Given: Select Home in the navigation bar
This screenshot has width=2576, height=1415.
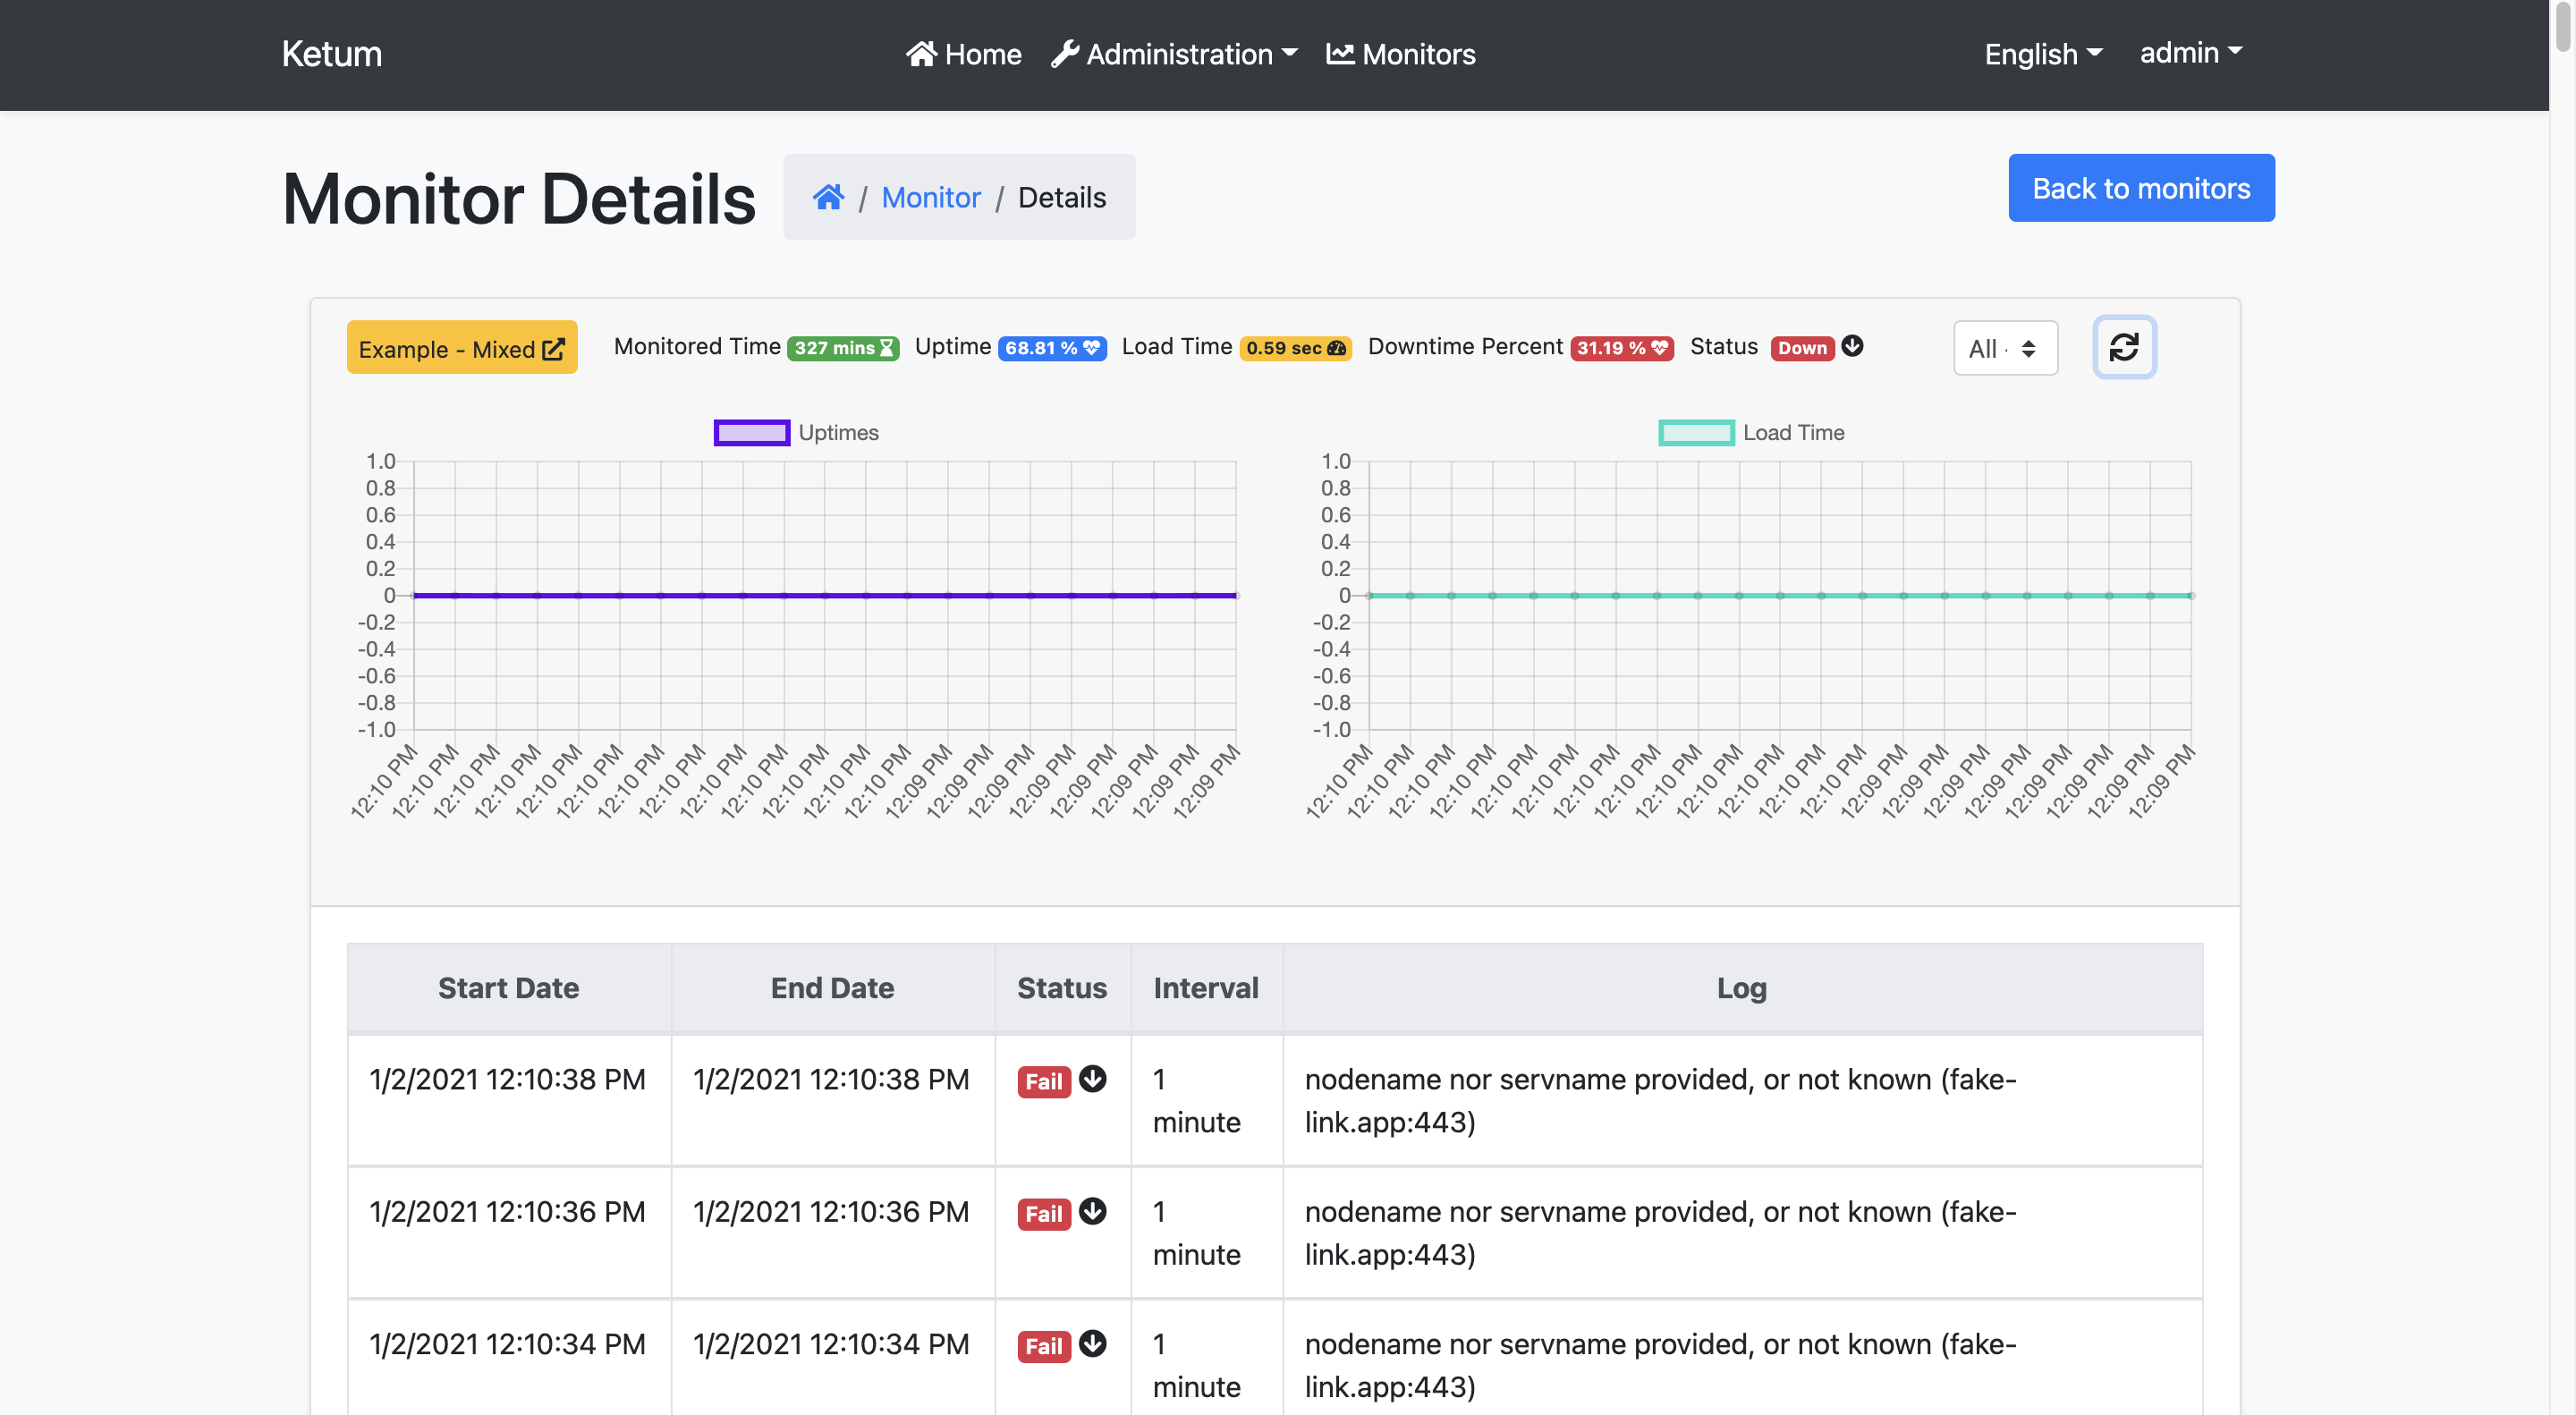Looking at the screenshot, I should point(963,54).
